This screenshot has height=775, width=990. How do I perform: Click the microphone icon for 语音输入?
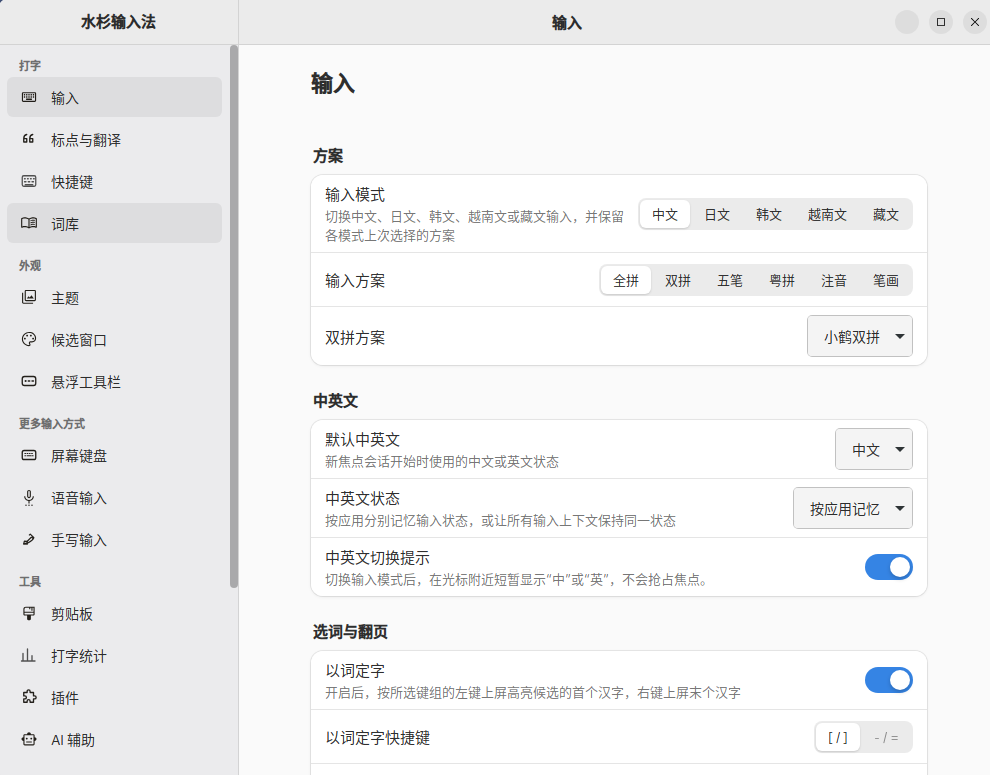[29, 498]
